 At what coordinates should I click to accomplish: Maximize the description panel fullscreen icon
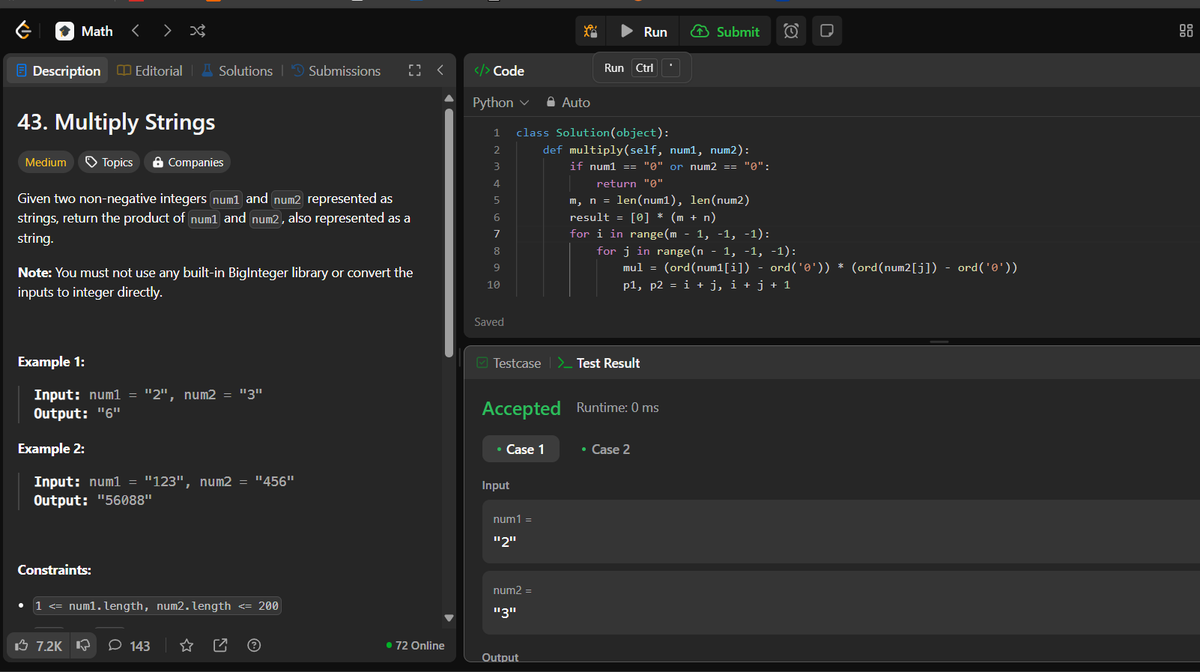tap(415, 71)
